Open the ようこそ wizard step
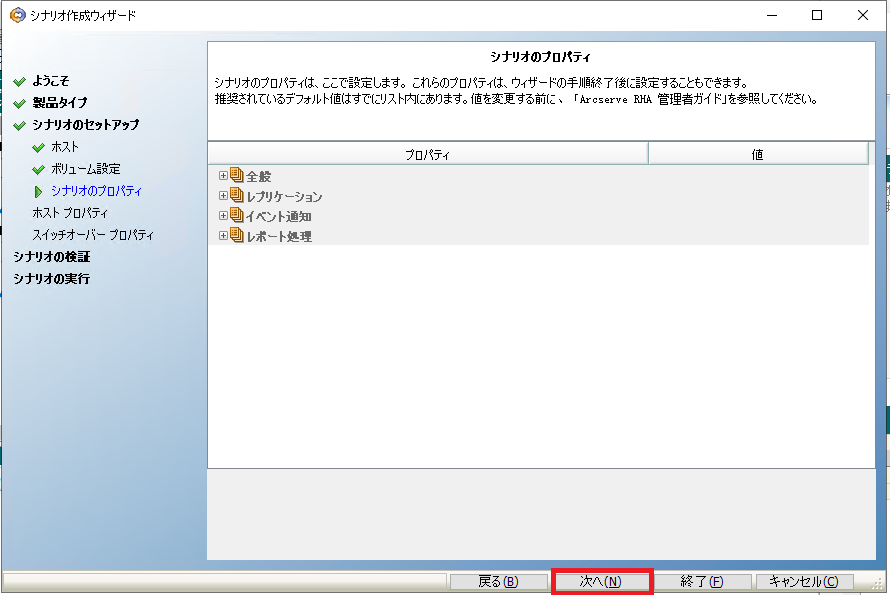 click(51, 81)
